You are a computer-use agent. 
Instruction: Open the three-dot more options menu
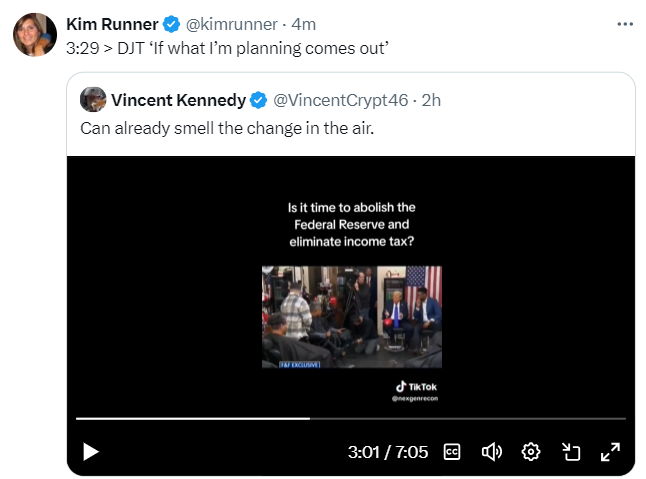pyautogui.click(x=625, y=23)
